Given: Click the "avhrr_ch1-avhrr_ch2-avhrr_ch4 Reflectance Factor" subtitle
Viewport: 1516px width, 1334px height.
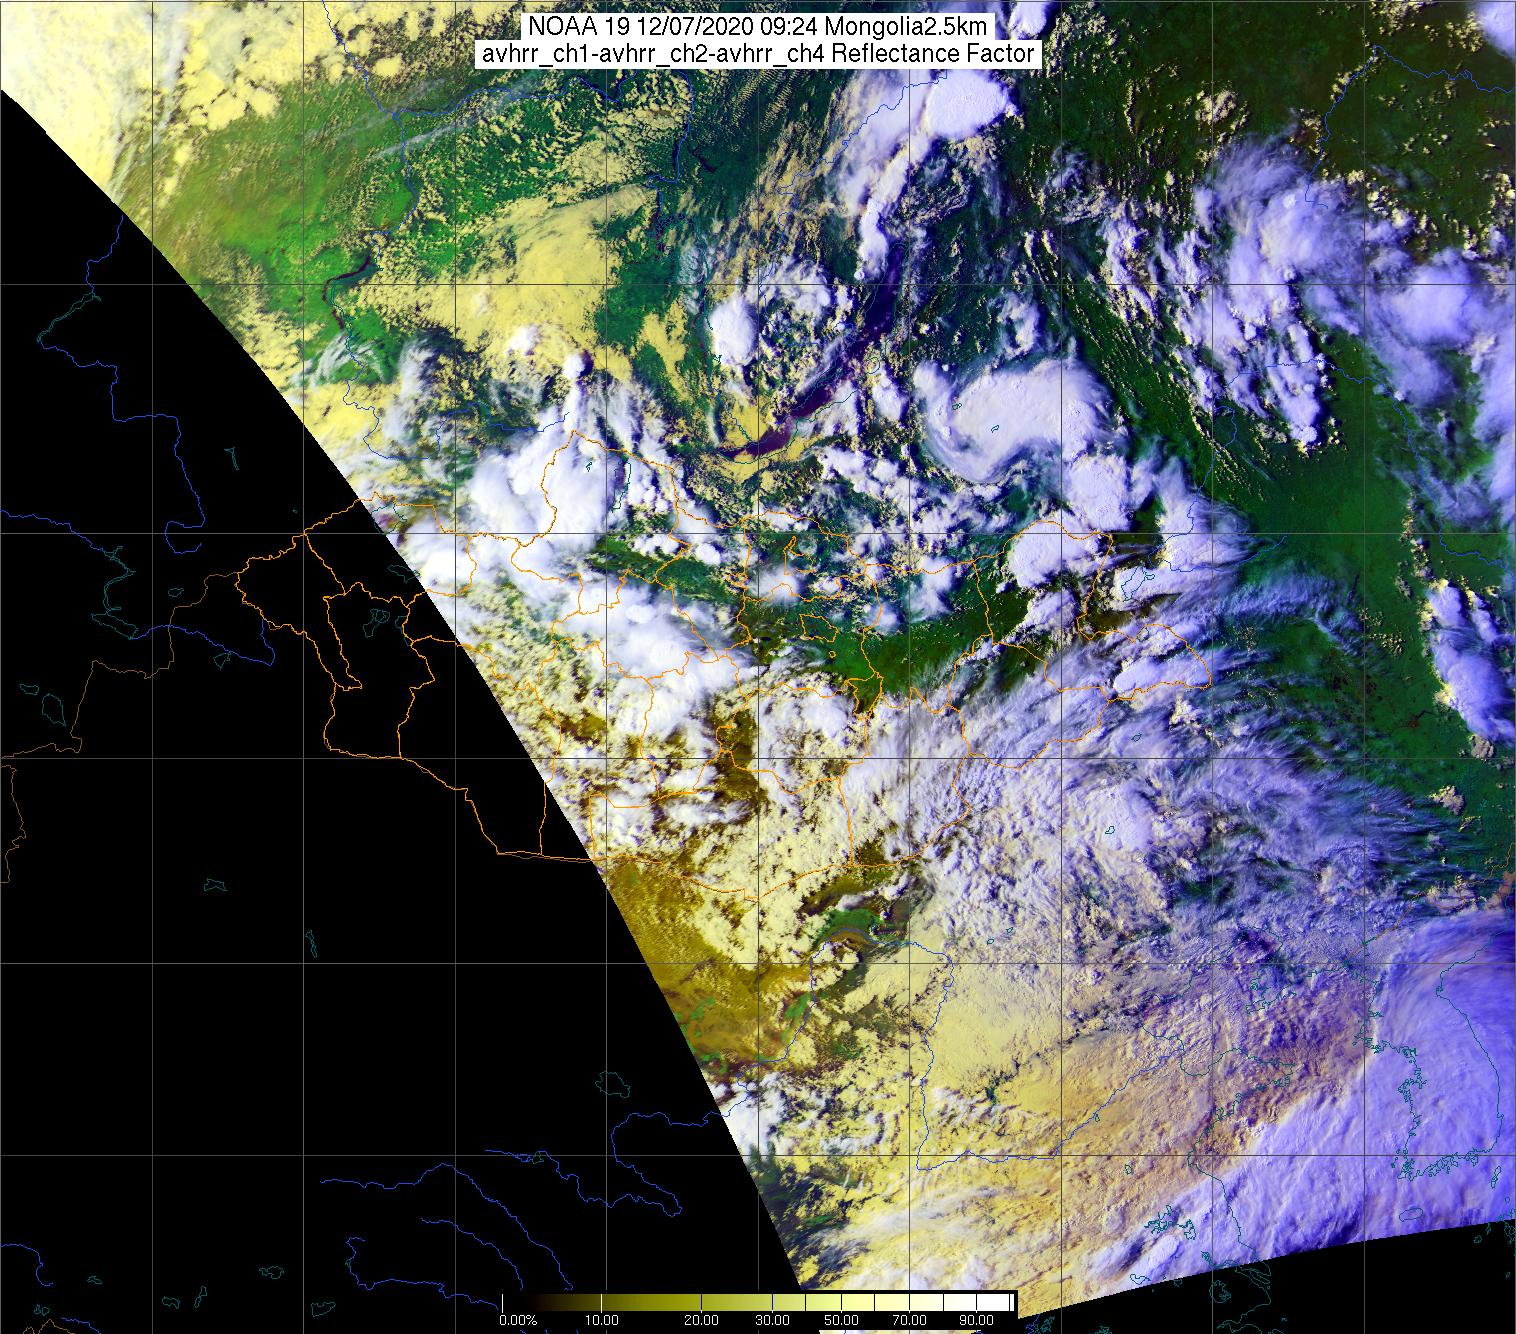Looking at the screenshot, I should (758, 55).
